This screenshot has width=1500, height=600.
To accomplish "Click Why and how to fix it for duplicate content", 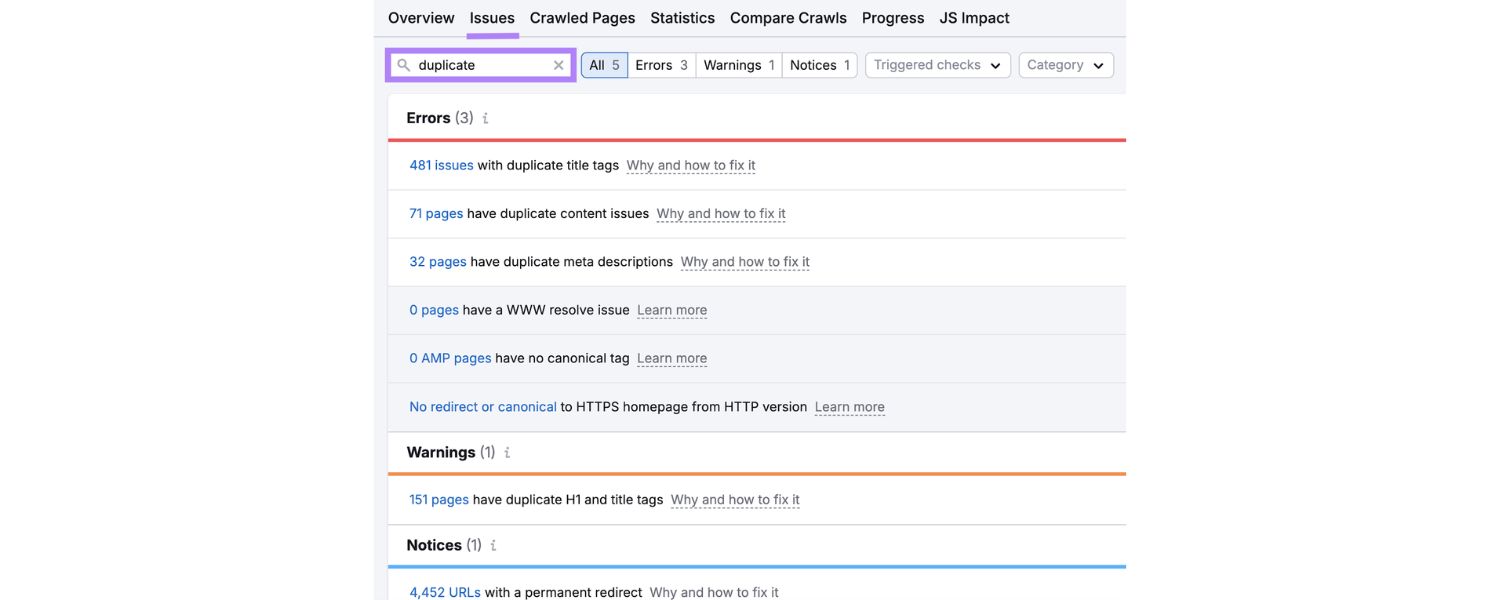I will pyautogui.click(x=720, y=213).
